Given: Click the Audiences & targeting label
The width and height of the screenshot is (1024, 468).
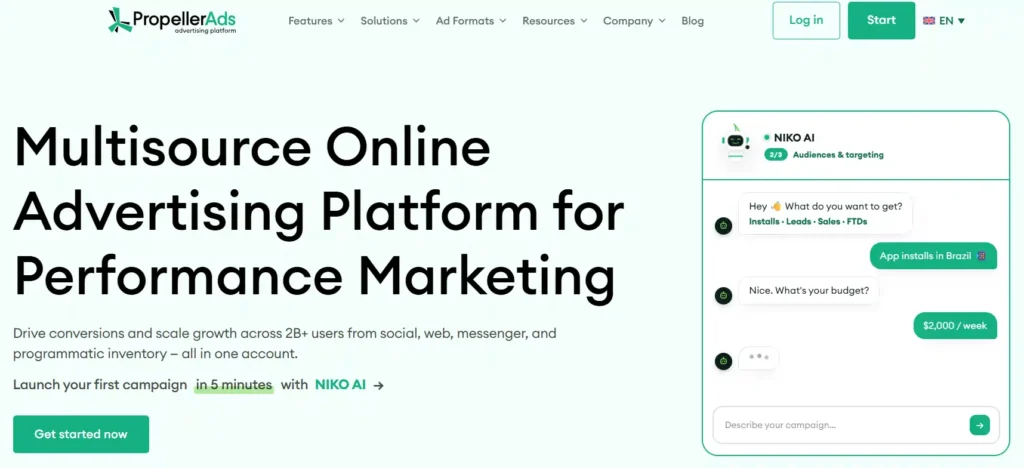Looking at the screenshot, I should 838,155.
